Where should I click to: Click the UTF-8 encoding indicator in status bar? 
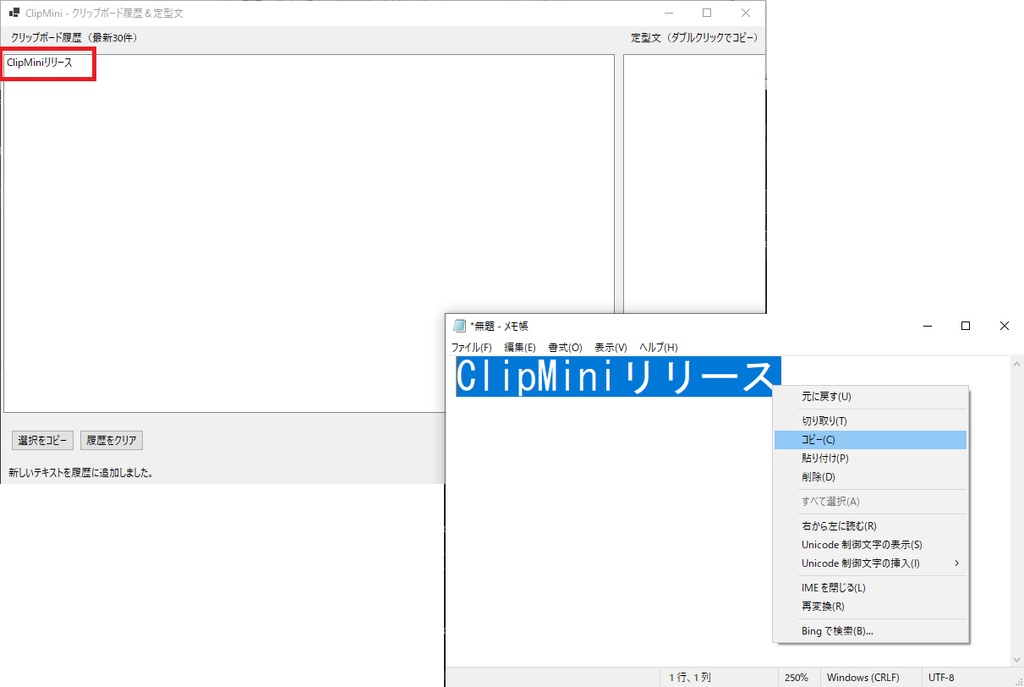pyautogui.click(x=941, y=677)
